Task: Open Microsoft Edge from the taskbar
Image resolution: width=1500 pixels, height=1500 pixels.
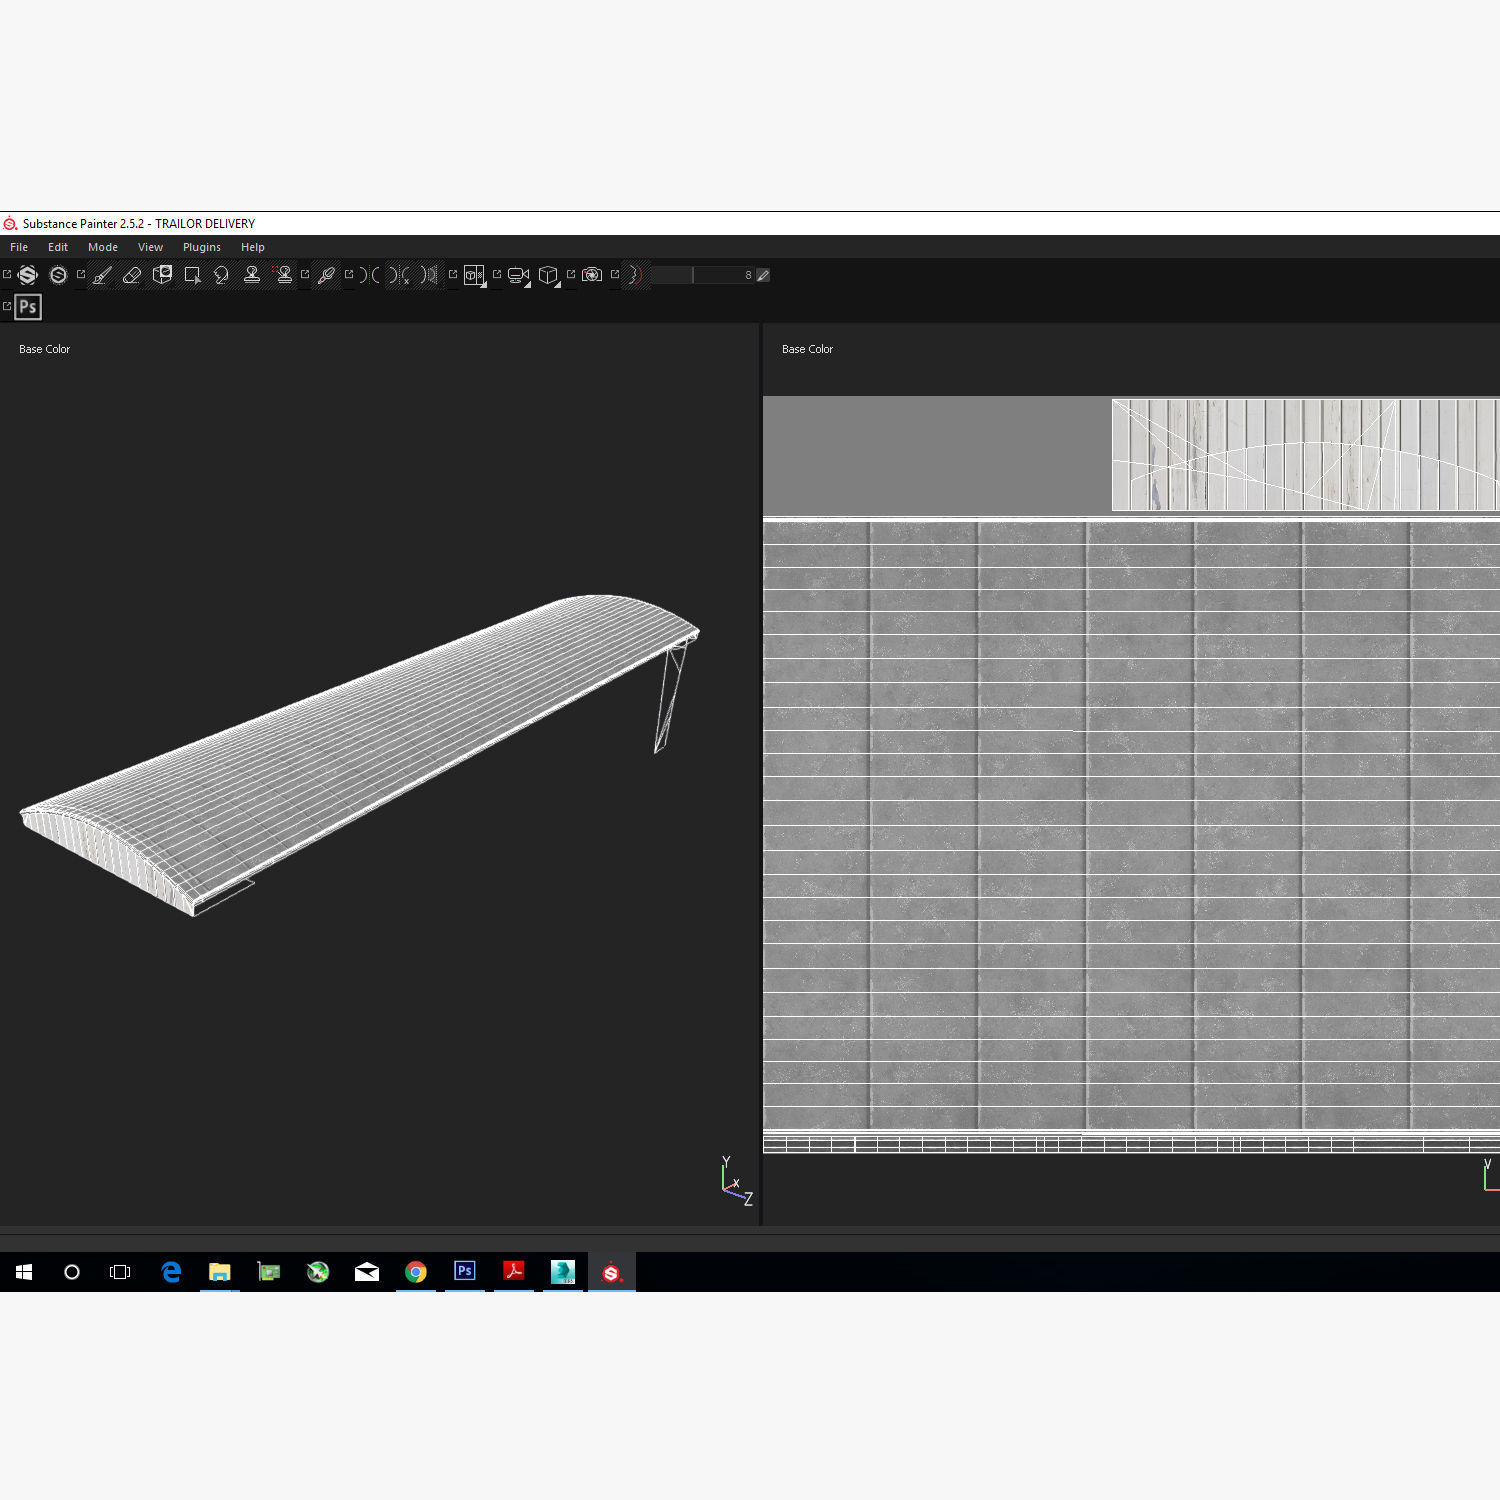Action: coord(171,1272)
